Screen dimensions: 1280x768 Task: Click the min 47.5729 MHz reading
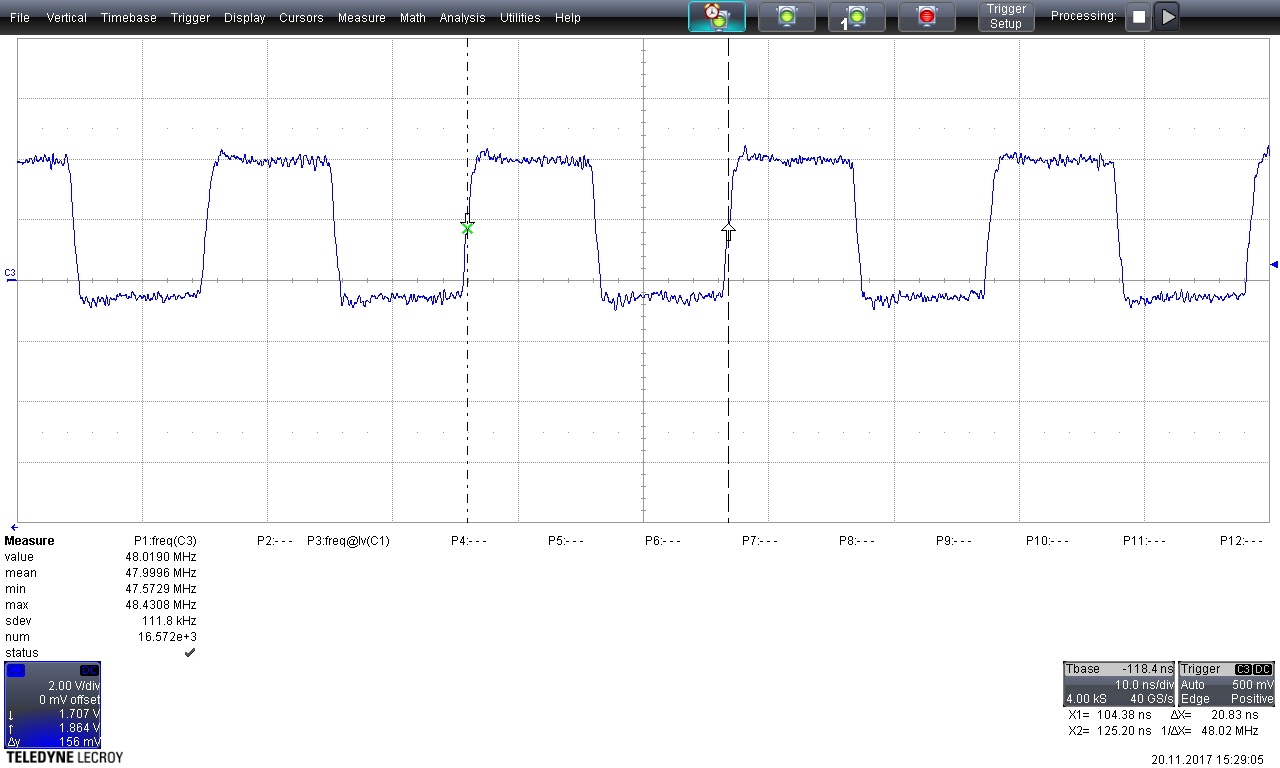pyautogui.click(x=161, y=589)
